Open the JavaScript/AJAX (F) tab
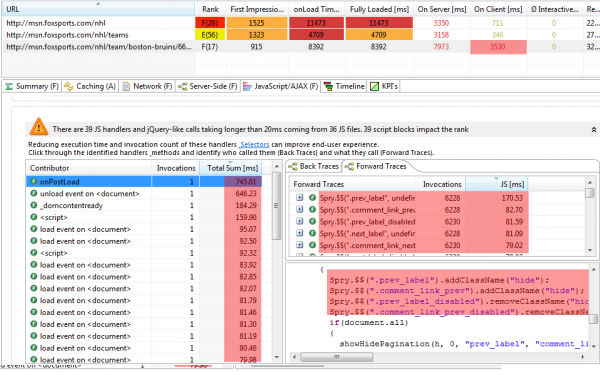Image resolution: width=600 pixels, height=375 pixels. tap(280, 86)
